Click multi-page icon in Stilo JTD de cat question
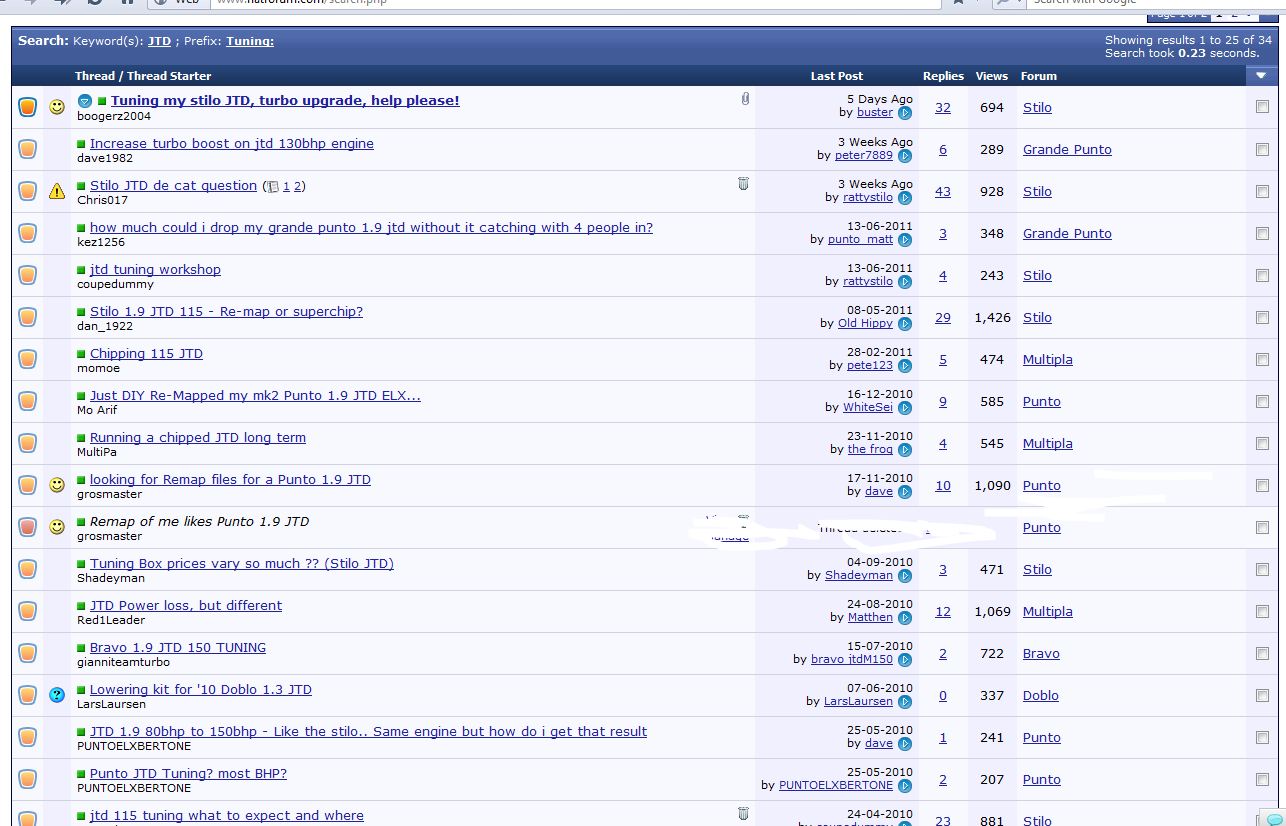This screenshot has width=1286, height=826. (x=272, y=186)
